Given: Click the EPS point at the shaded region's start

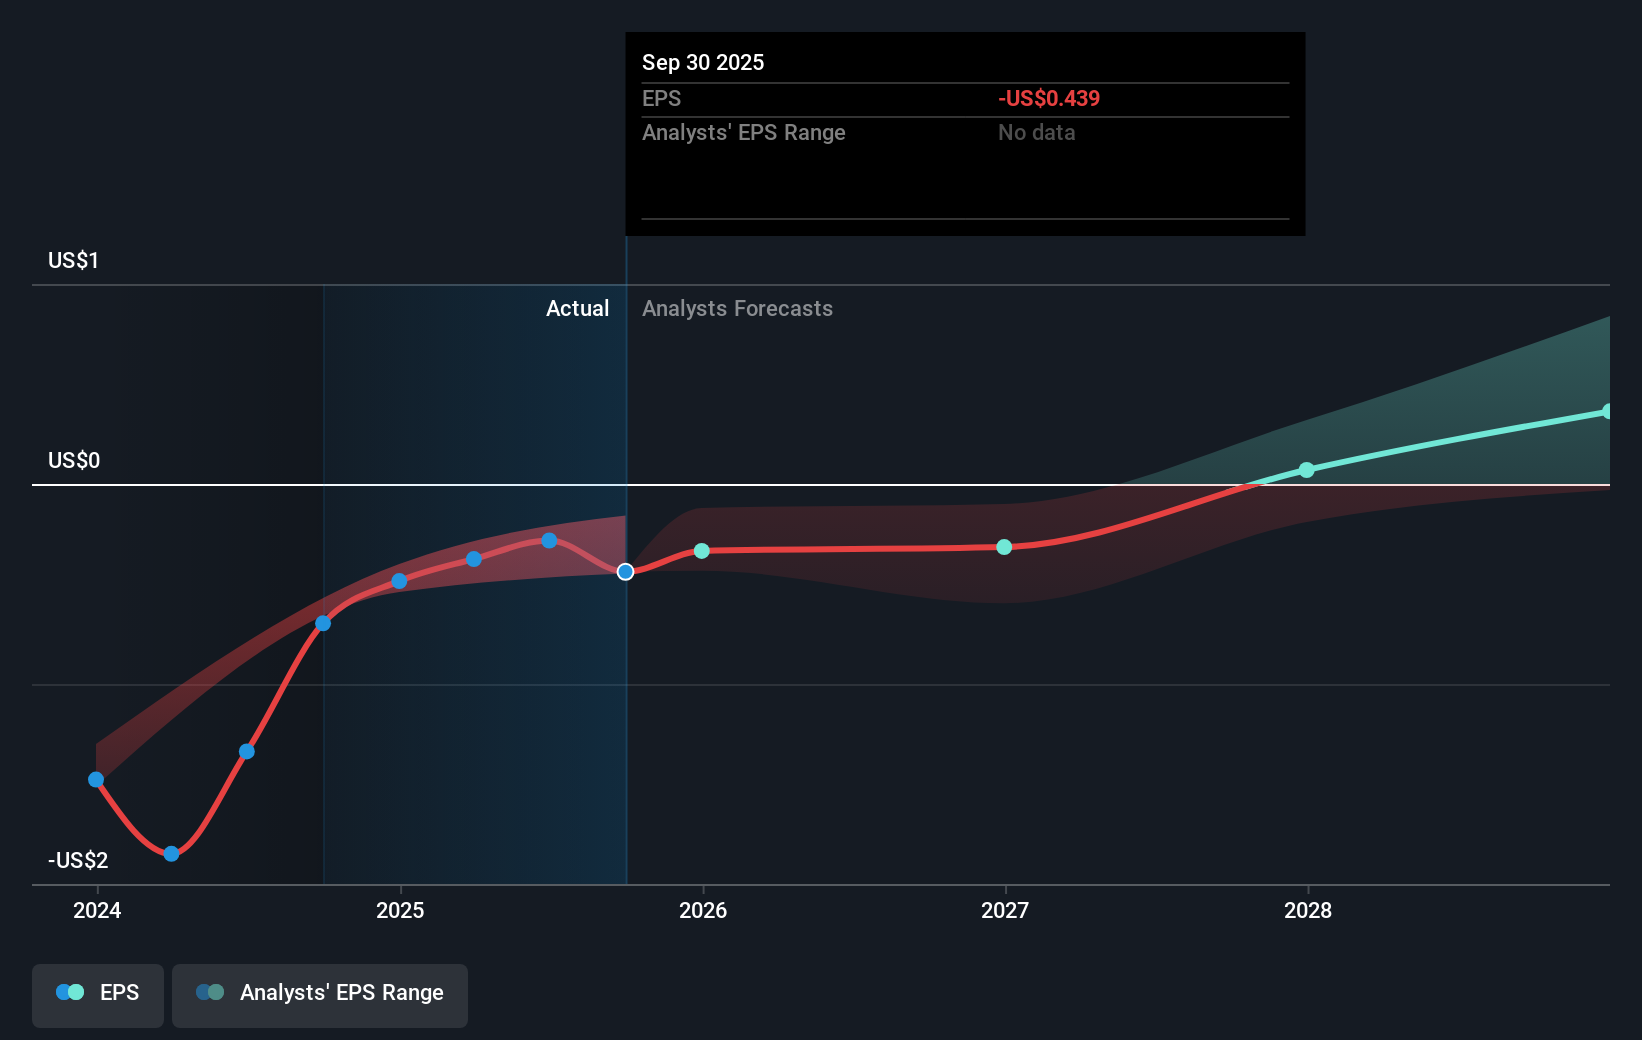Looking at the screenshot, I should pos(323,623).
